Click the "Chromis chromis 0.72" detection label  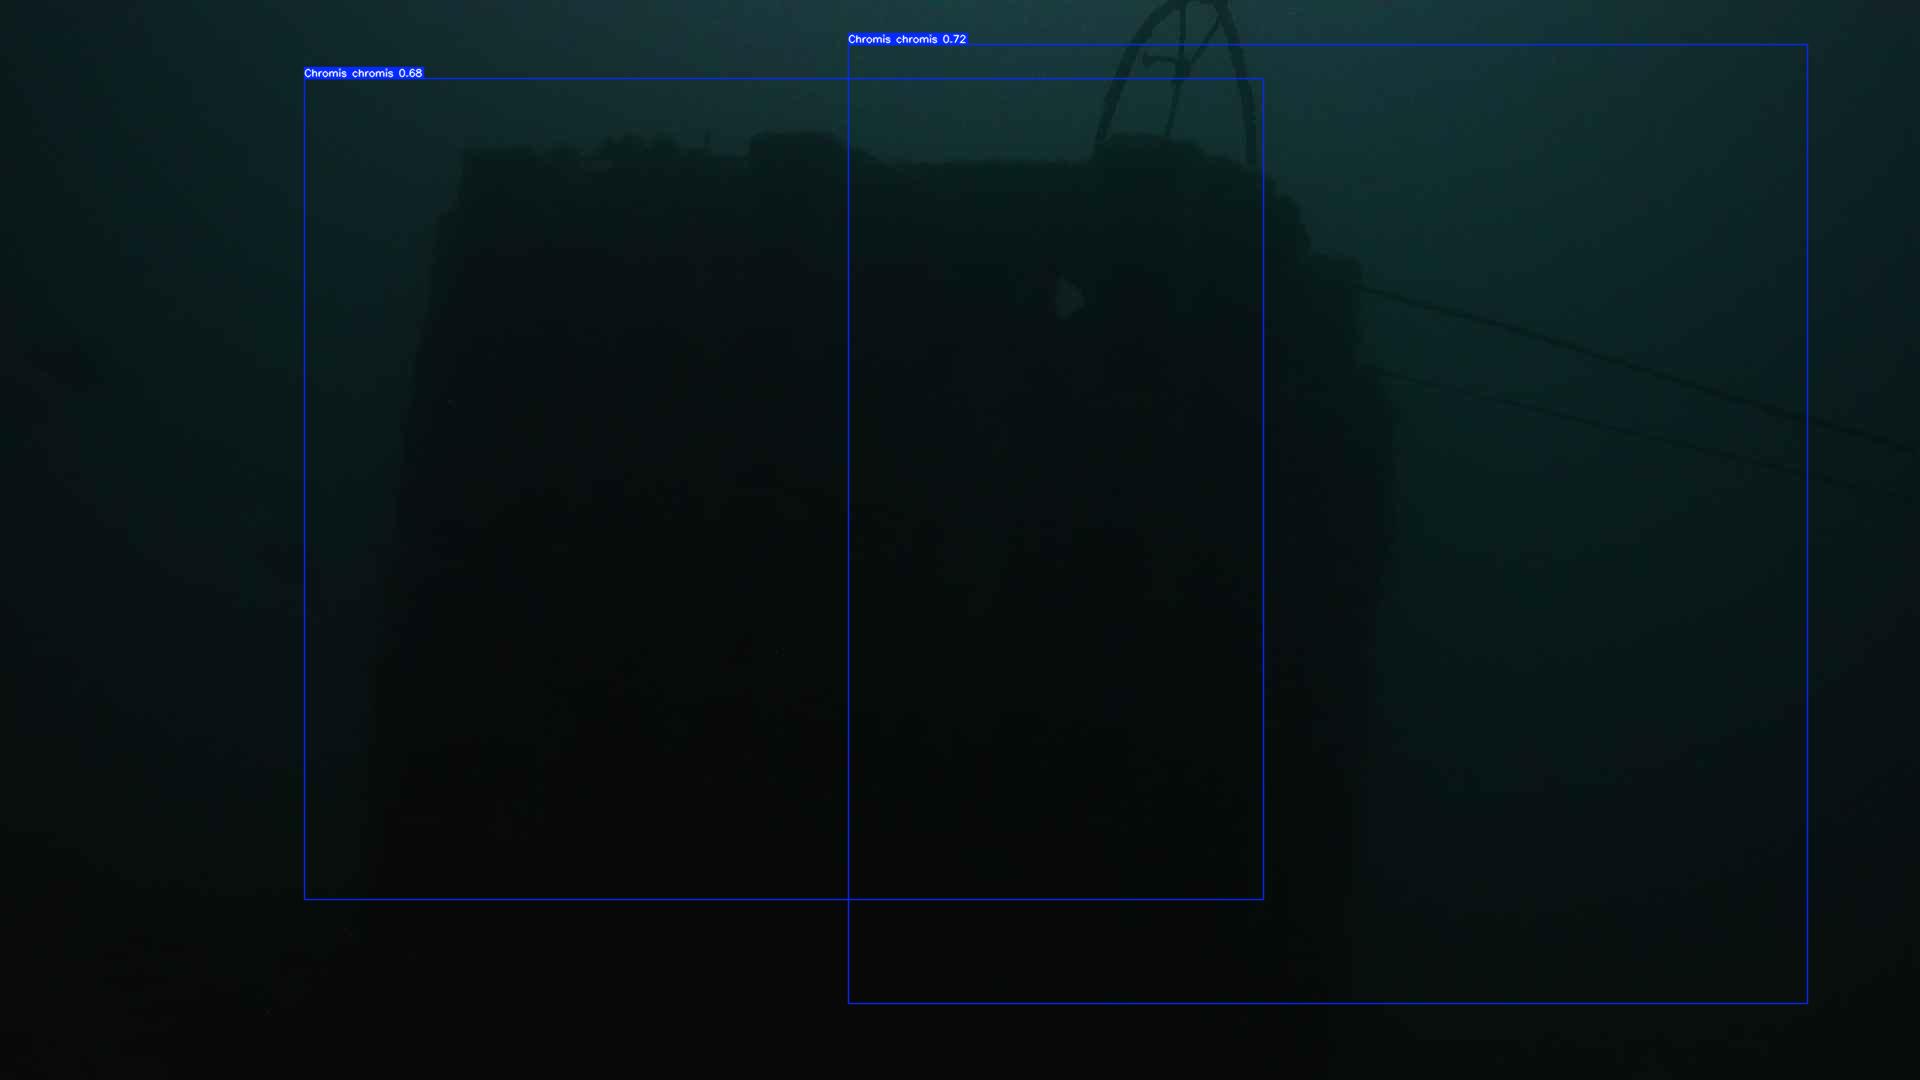(x=906, y=39)
